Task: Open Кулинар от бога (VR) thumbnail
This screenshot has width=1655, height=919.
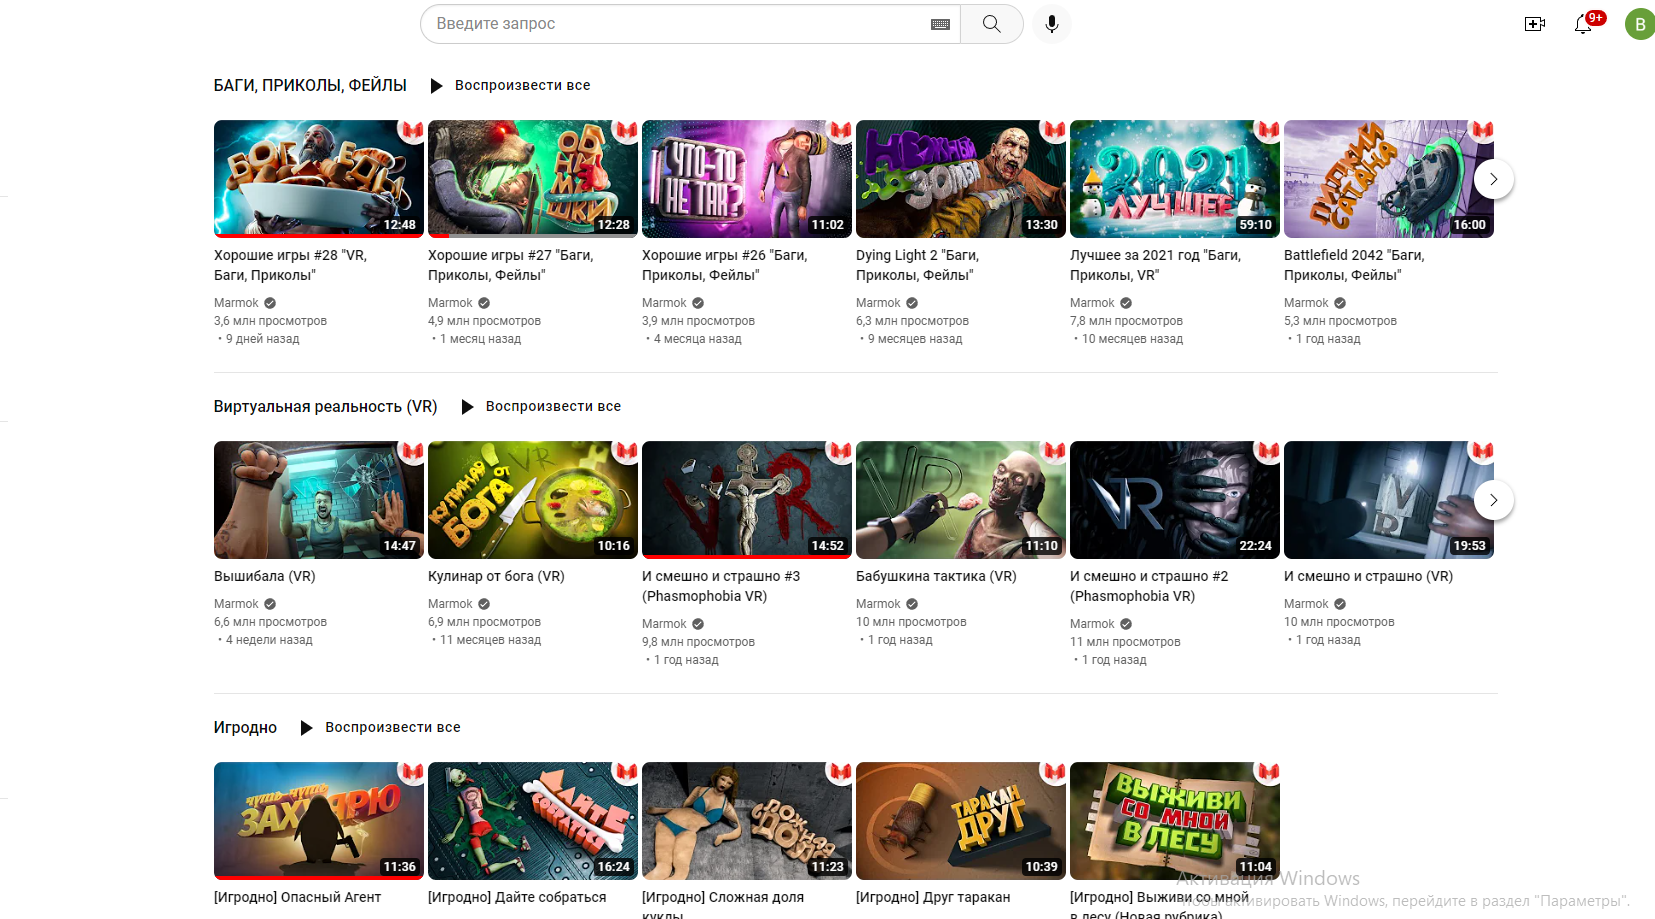Action: click(533, 500)
